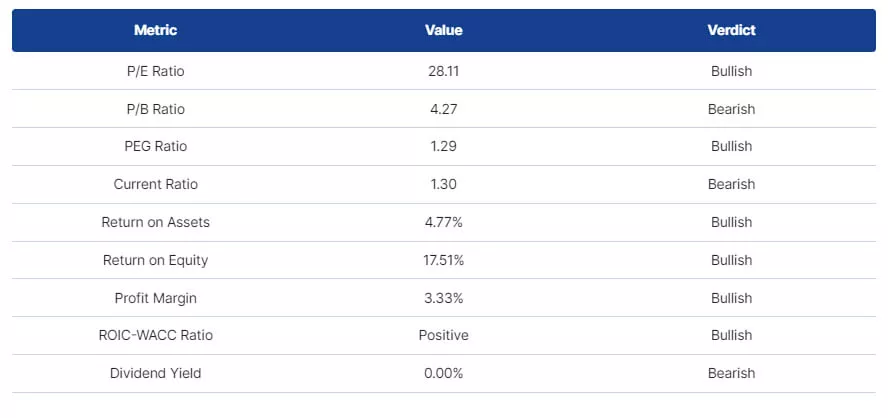
Task: Click the Return on Equity label
Action: 155,260
